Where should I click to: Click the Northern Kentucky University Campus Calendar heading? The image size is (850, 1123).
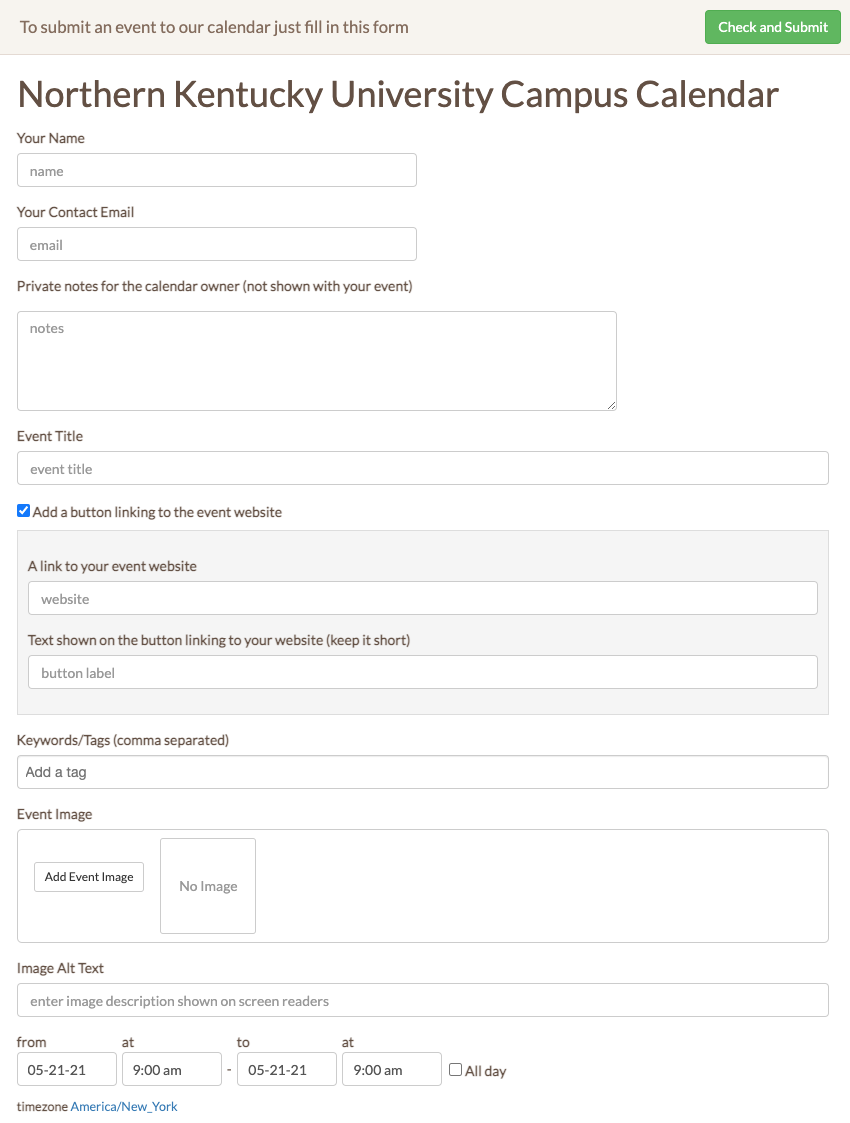coord(397,94)
